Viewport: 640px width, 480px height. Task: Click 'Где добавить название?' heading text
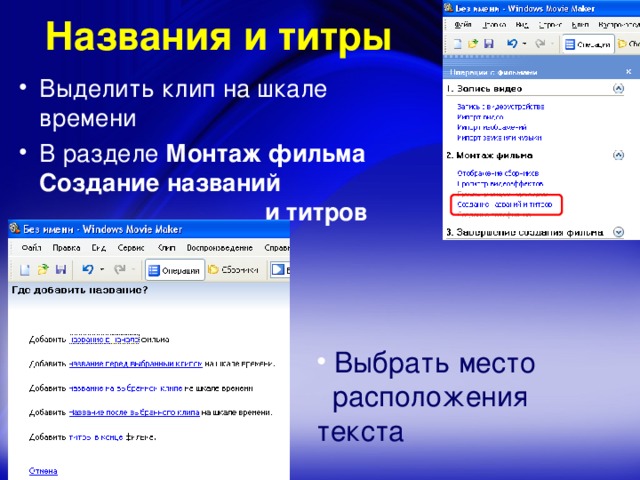pyautogui.click(x=80, y=290)
